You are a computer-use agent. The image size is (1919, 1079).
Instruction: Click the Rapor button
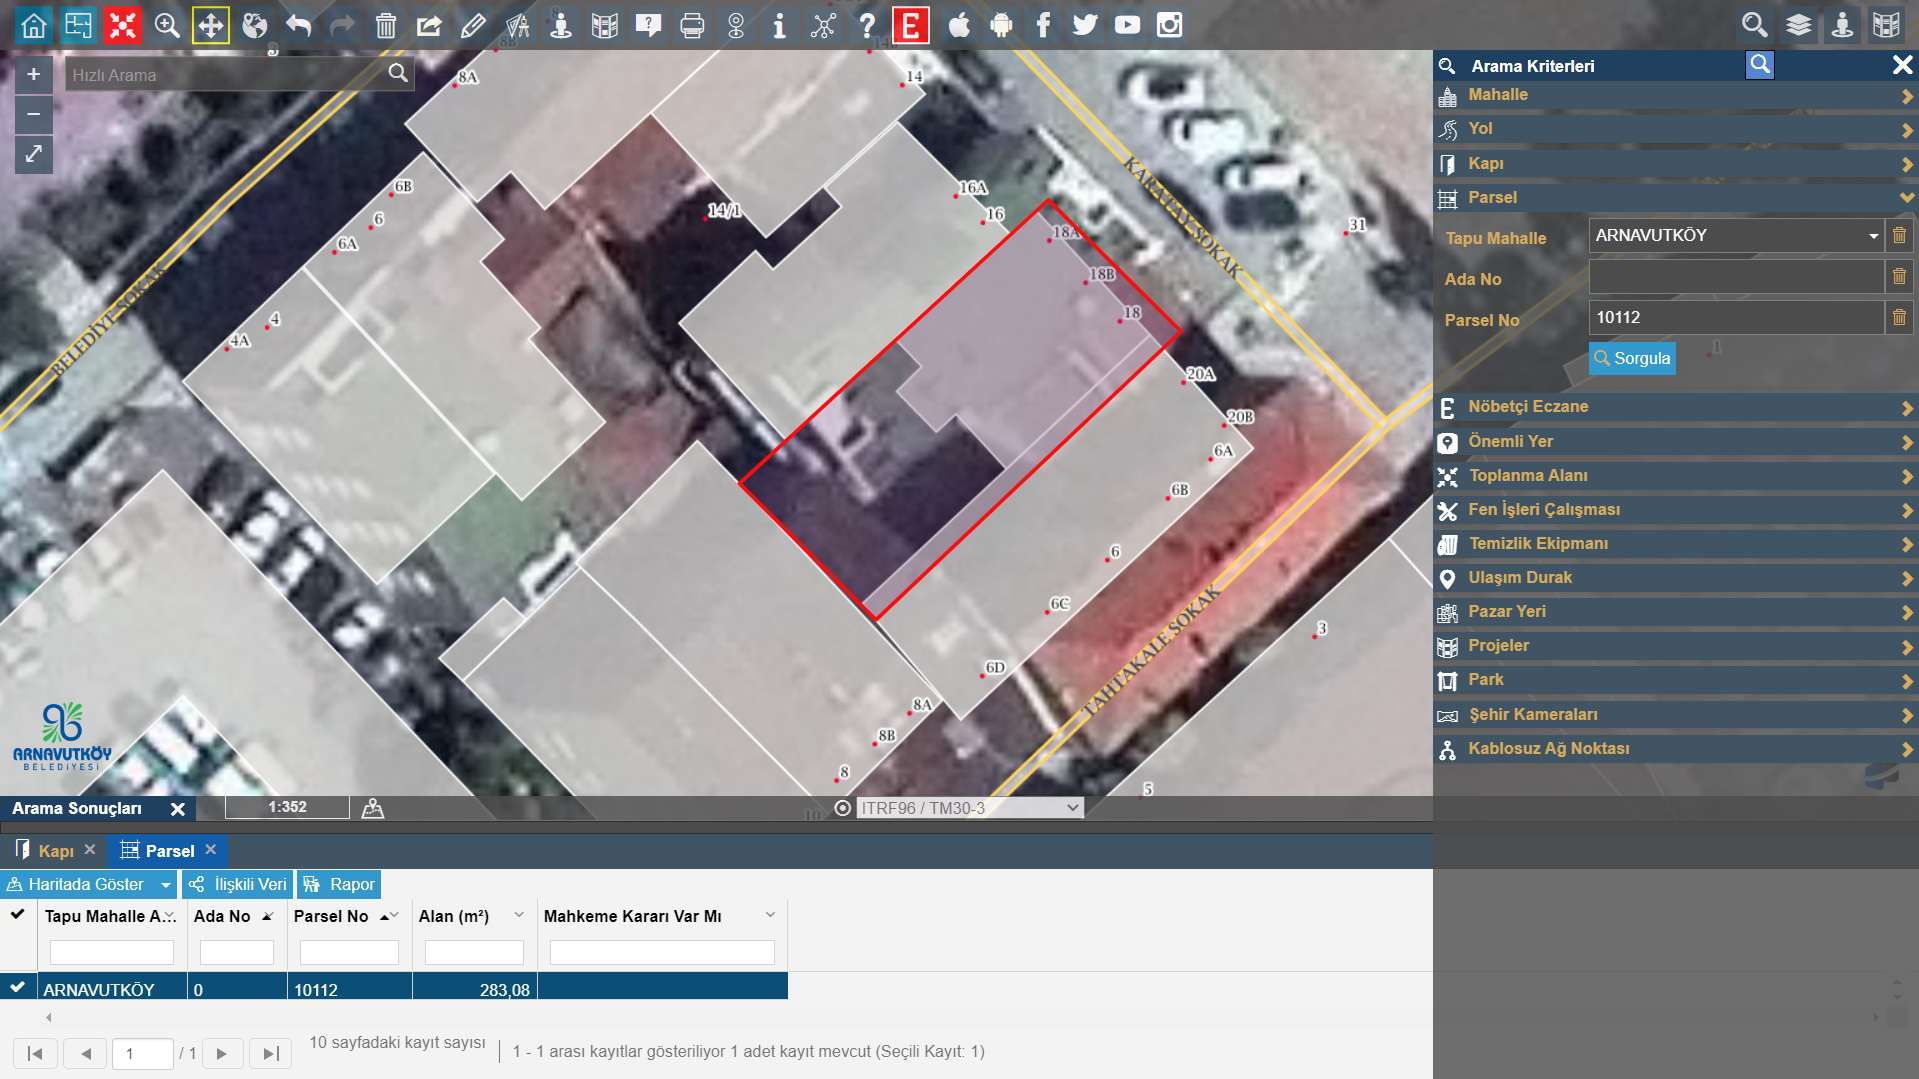click(340, 884)
